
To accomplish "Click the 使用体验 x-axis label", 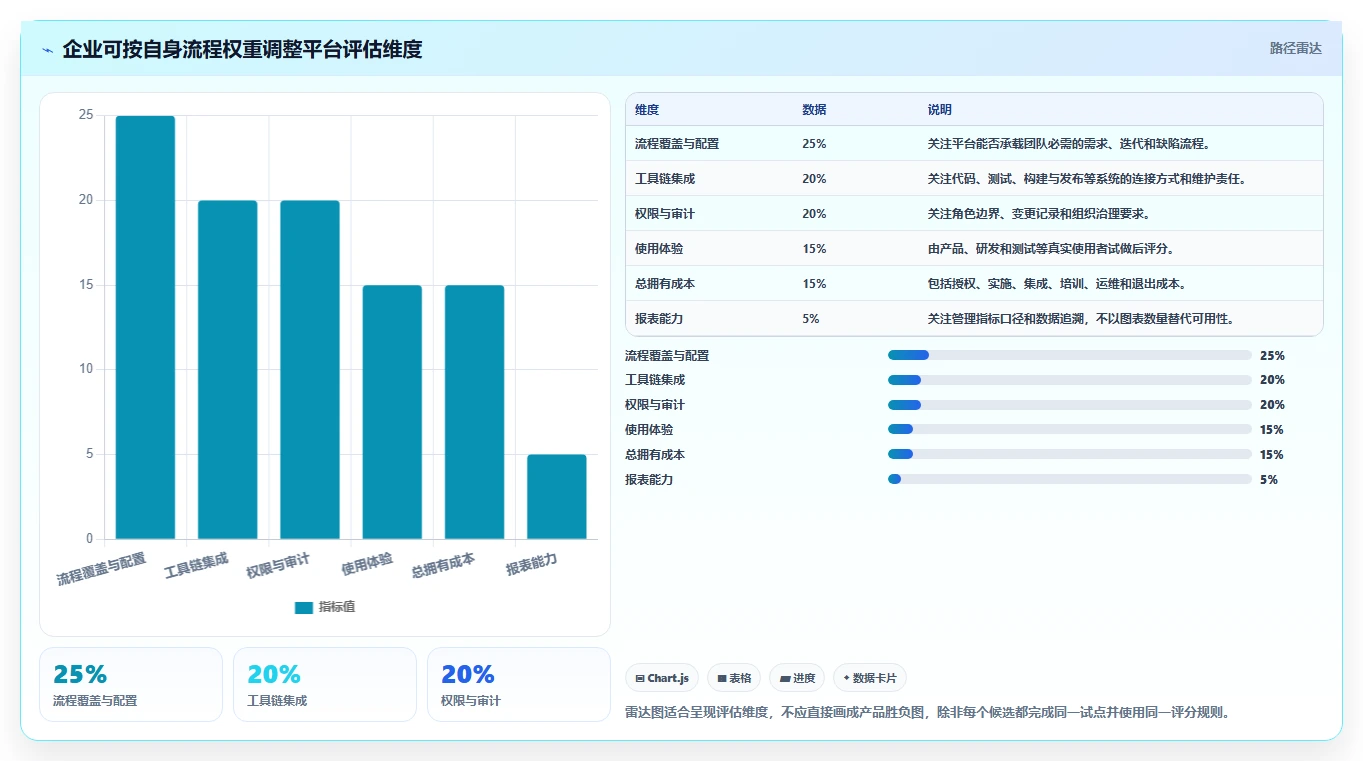I will (367, 564).
